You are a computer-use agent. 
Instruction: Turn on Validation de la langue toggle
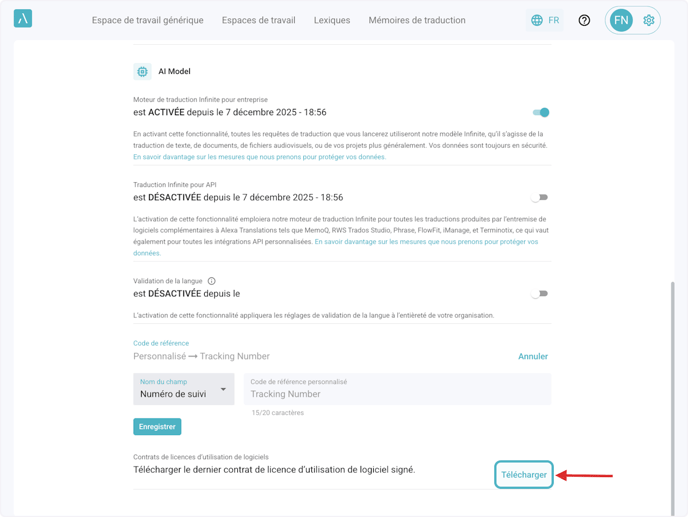point(540,294)
